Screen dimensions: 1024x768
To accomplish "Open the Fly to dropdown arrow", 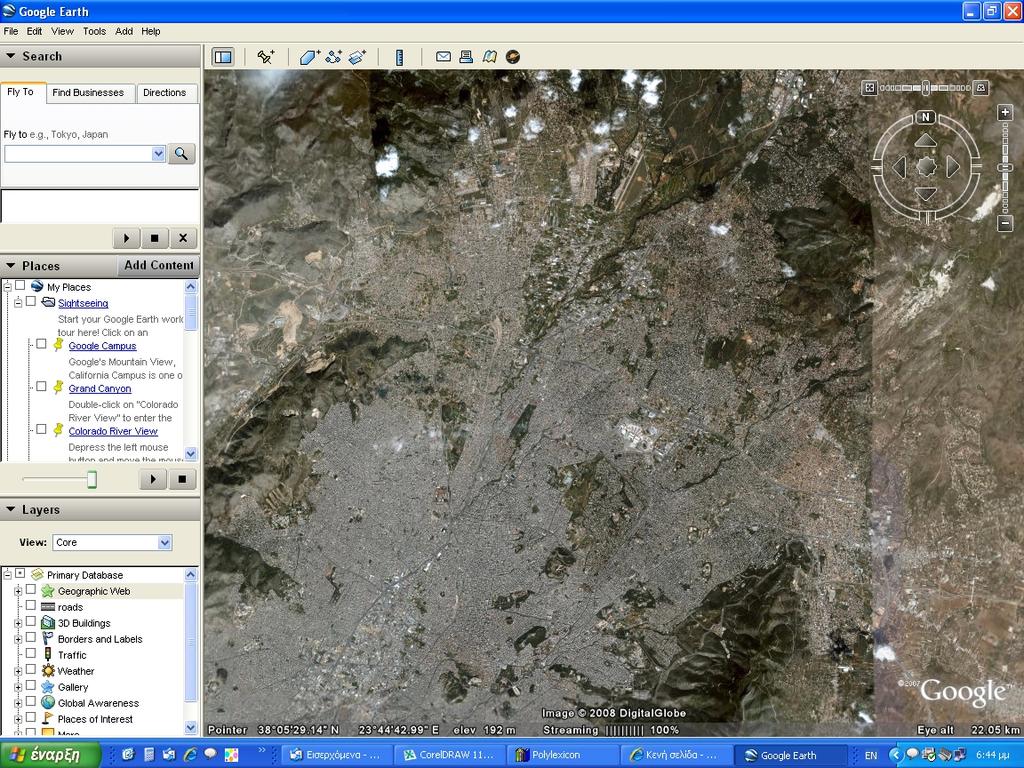I will [x=158, y=154].
